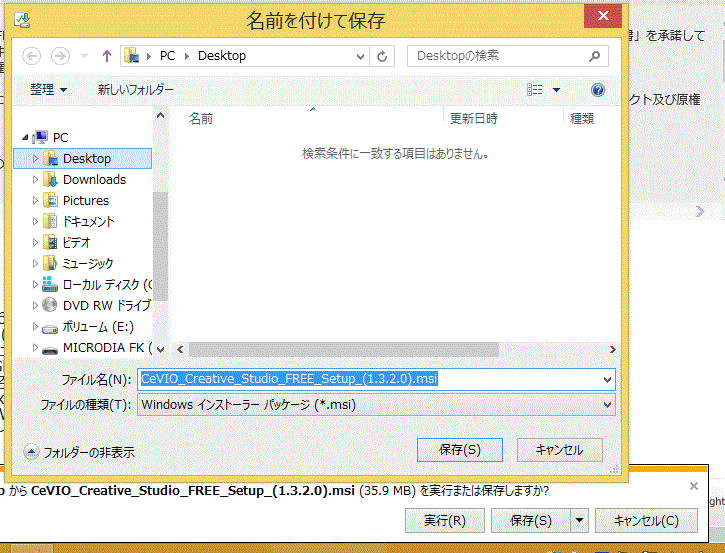Expand the Pictures tree node

[x=35, y=201]
